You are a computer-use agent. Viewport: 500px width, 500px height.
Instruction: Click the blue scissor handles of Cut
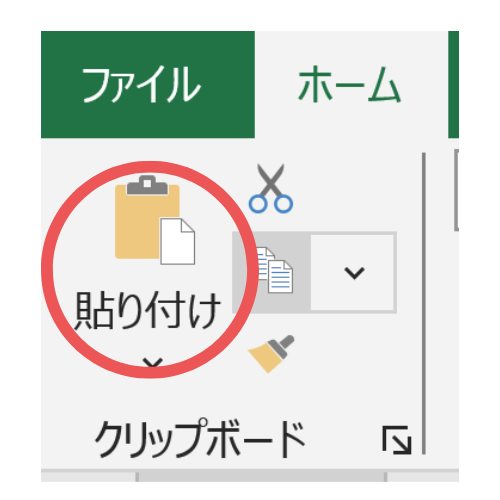[271, 204]
